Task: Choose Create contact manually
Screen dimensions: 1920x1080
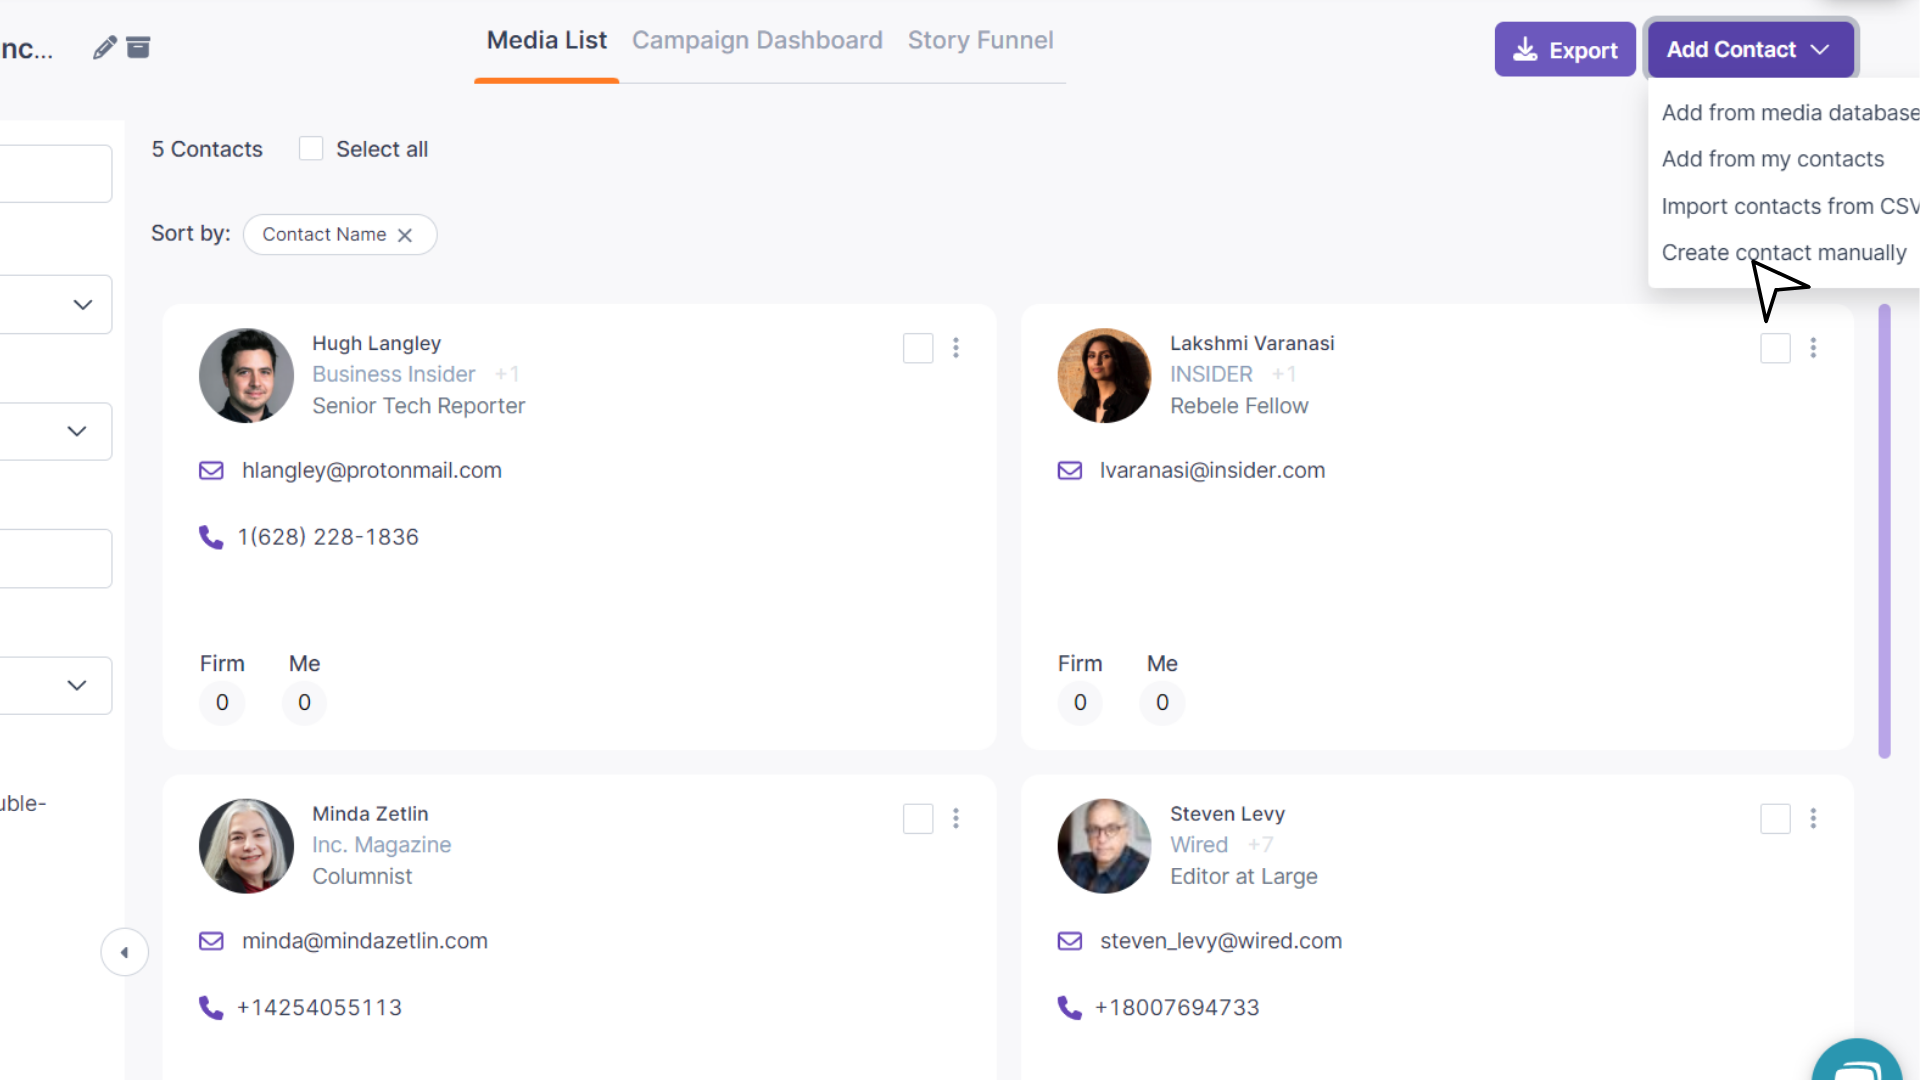Action: click(x=1784, y=253)
